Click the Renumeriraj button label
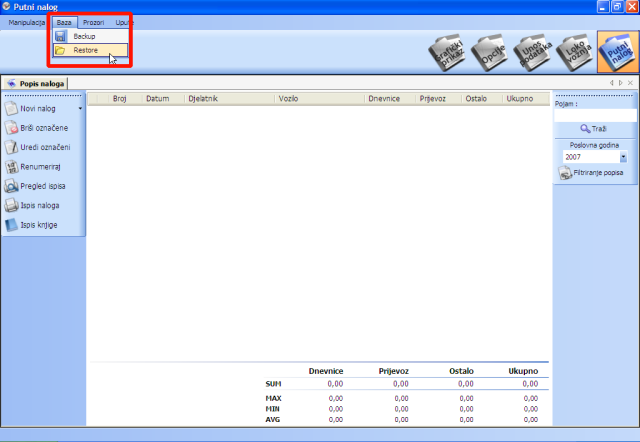 (x=40, y=167)
